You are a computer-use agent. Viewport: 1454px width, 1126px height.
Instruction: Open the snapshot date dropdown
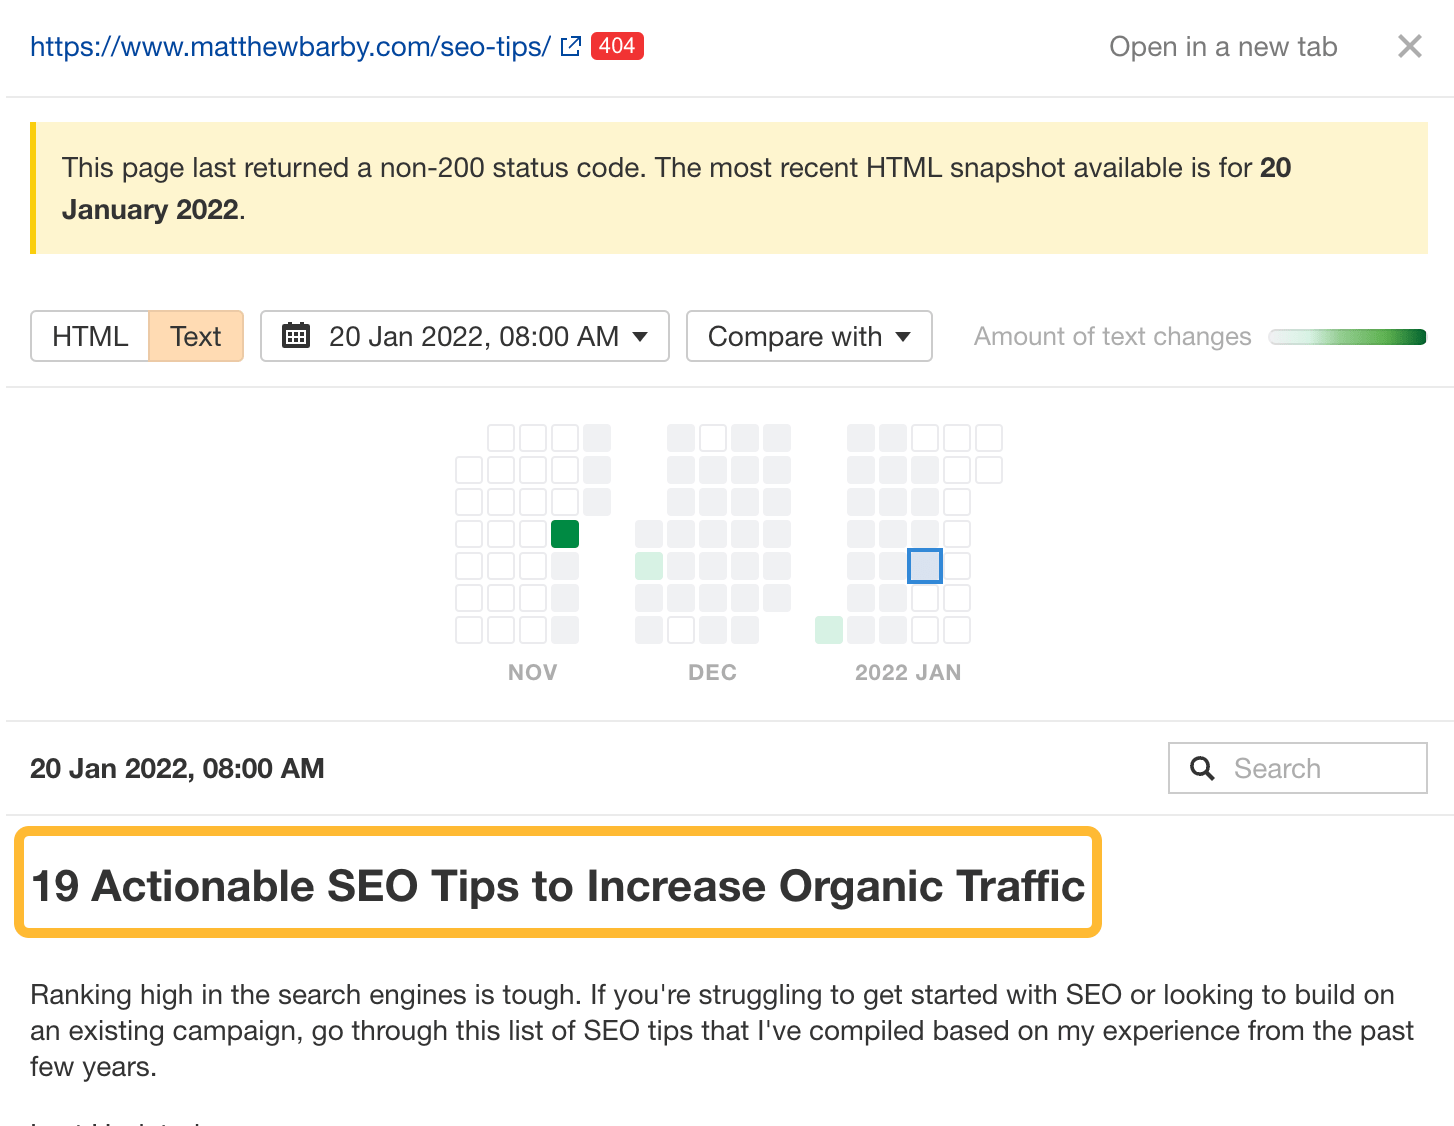pyautogui.click(x=465, y=336)
